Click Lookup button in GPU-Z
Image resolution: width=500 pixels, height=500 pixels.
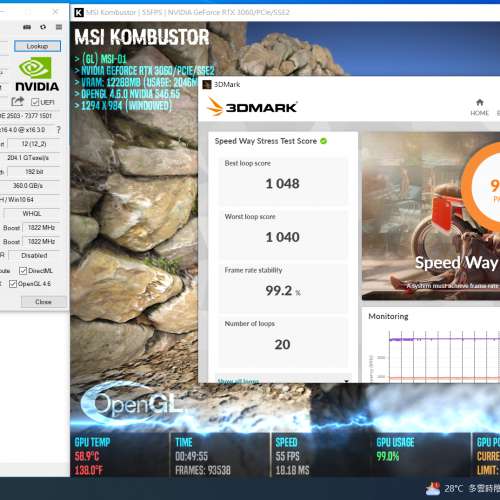click(x=37, y=46)
